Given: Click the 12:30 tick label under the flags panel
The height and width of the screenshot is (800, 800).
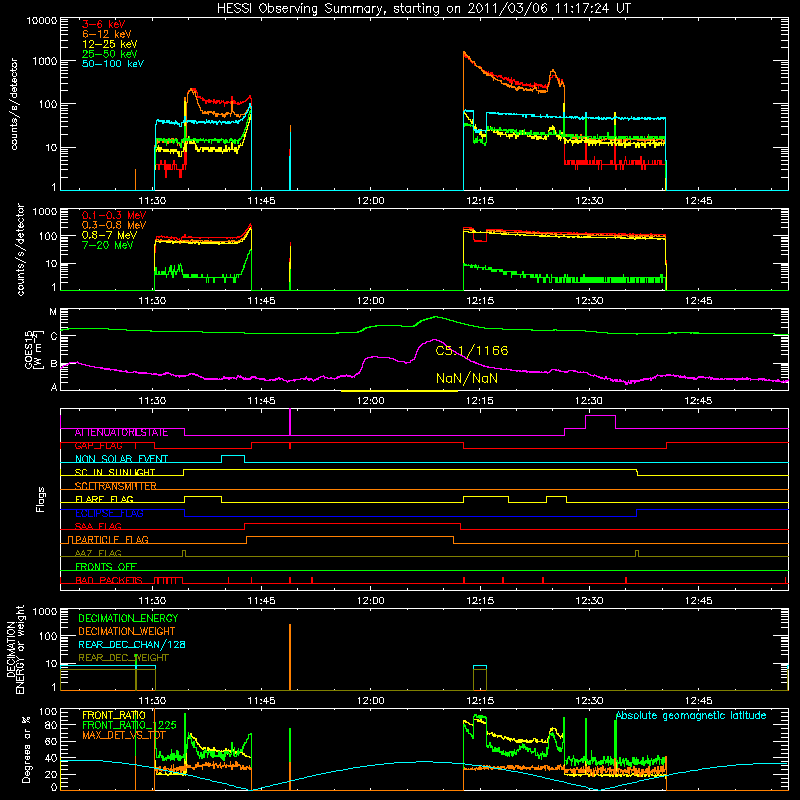Looking at the screenshot, I should tap(589, 601).
